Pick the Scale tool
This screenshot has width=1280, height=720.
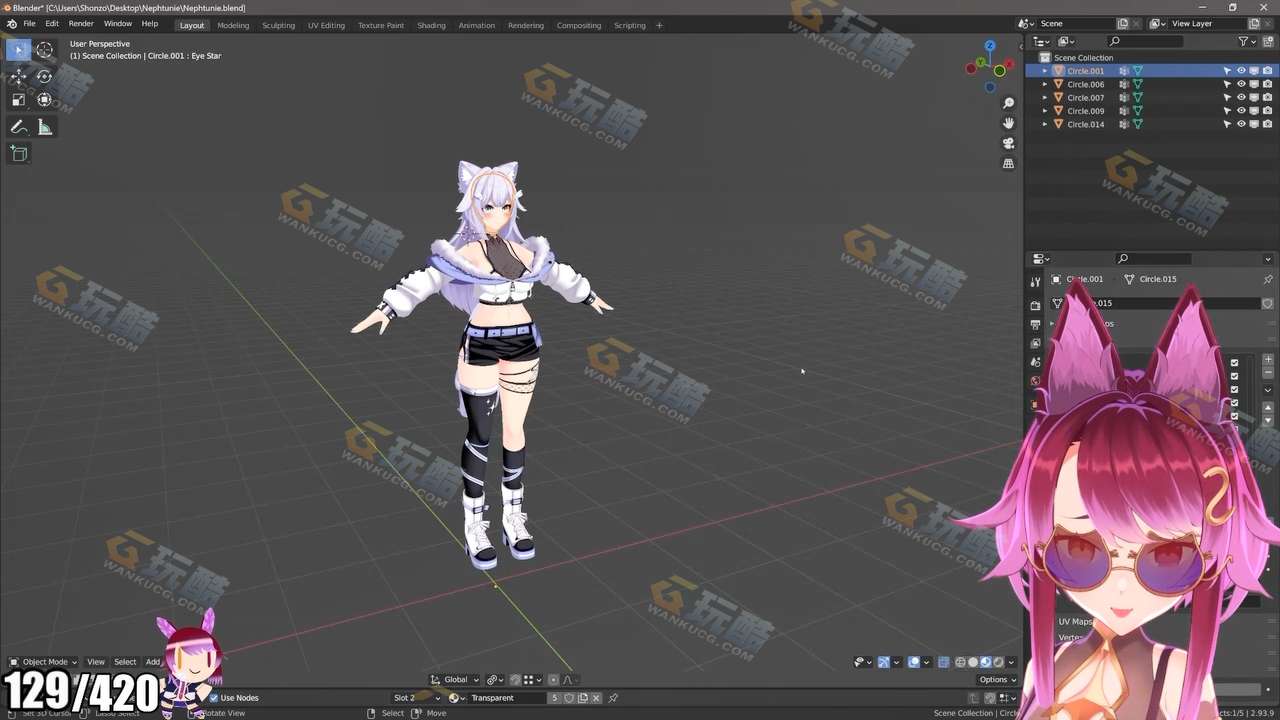coord(18,99)
